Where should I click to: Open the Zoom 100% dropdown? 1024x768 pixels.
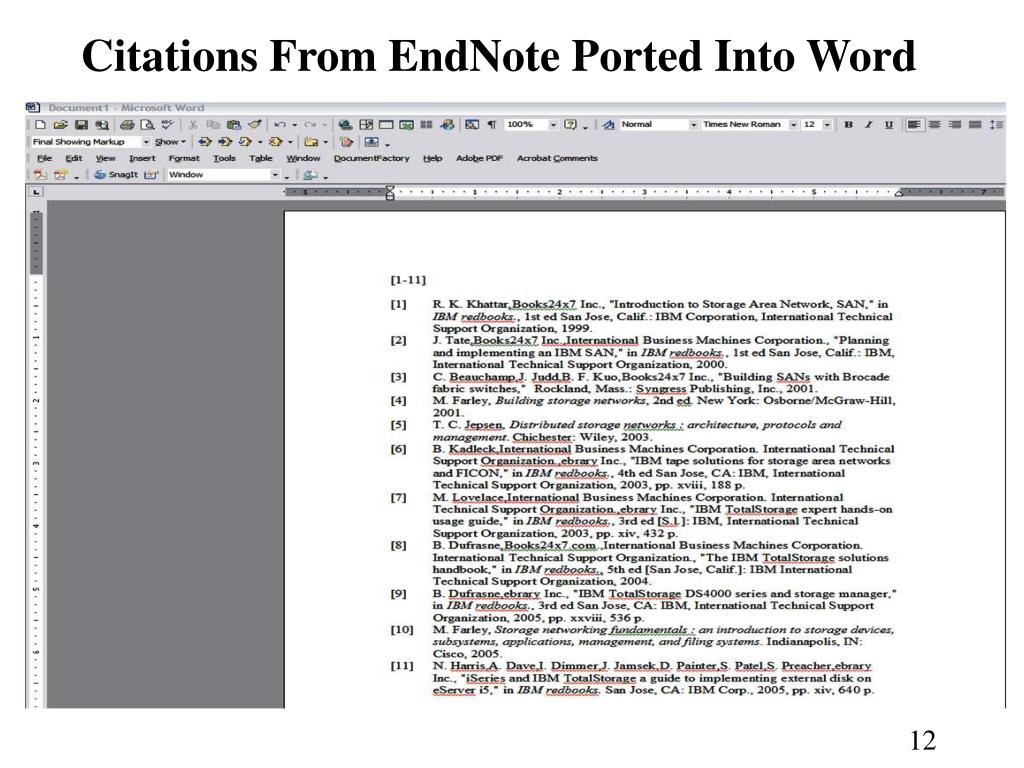click(x=553, y=125)
